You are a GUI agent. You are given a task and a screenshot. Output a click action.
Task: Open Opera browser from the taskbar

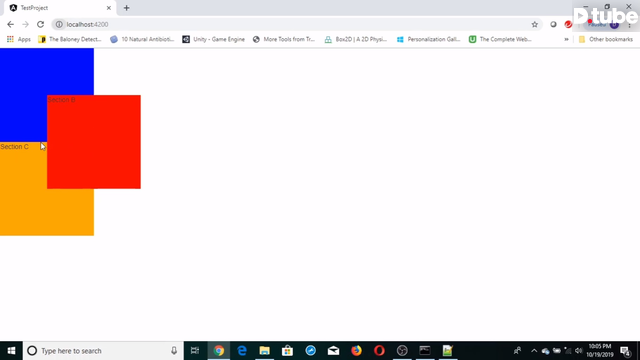pyautogui.click(x=379, y=351)
